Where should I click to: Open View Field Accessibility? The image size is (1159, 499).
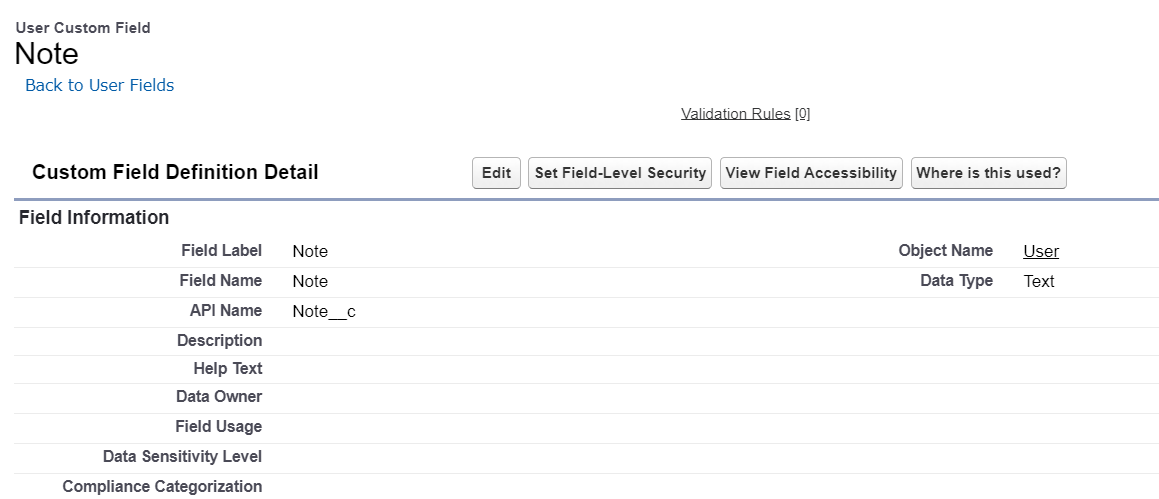point(811,173)
